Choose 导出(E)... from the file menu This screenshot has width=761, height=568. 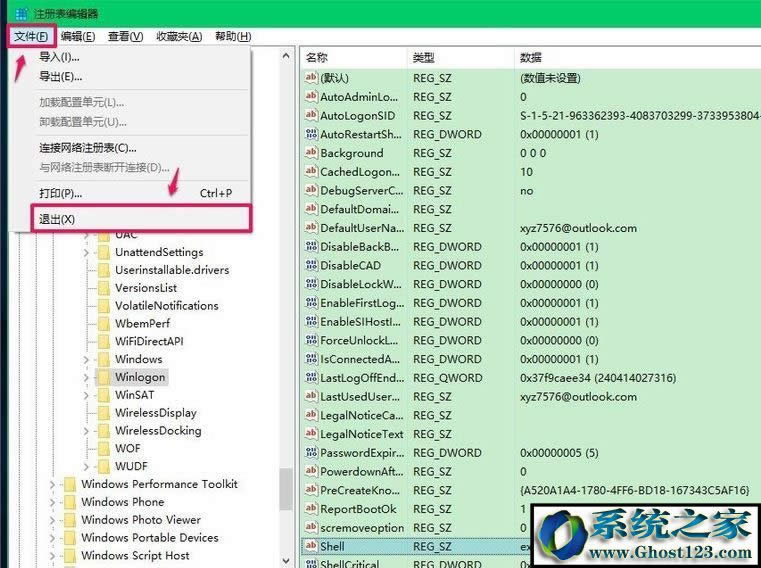(x=60, y=76)
